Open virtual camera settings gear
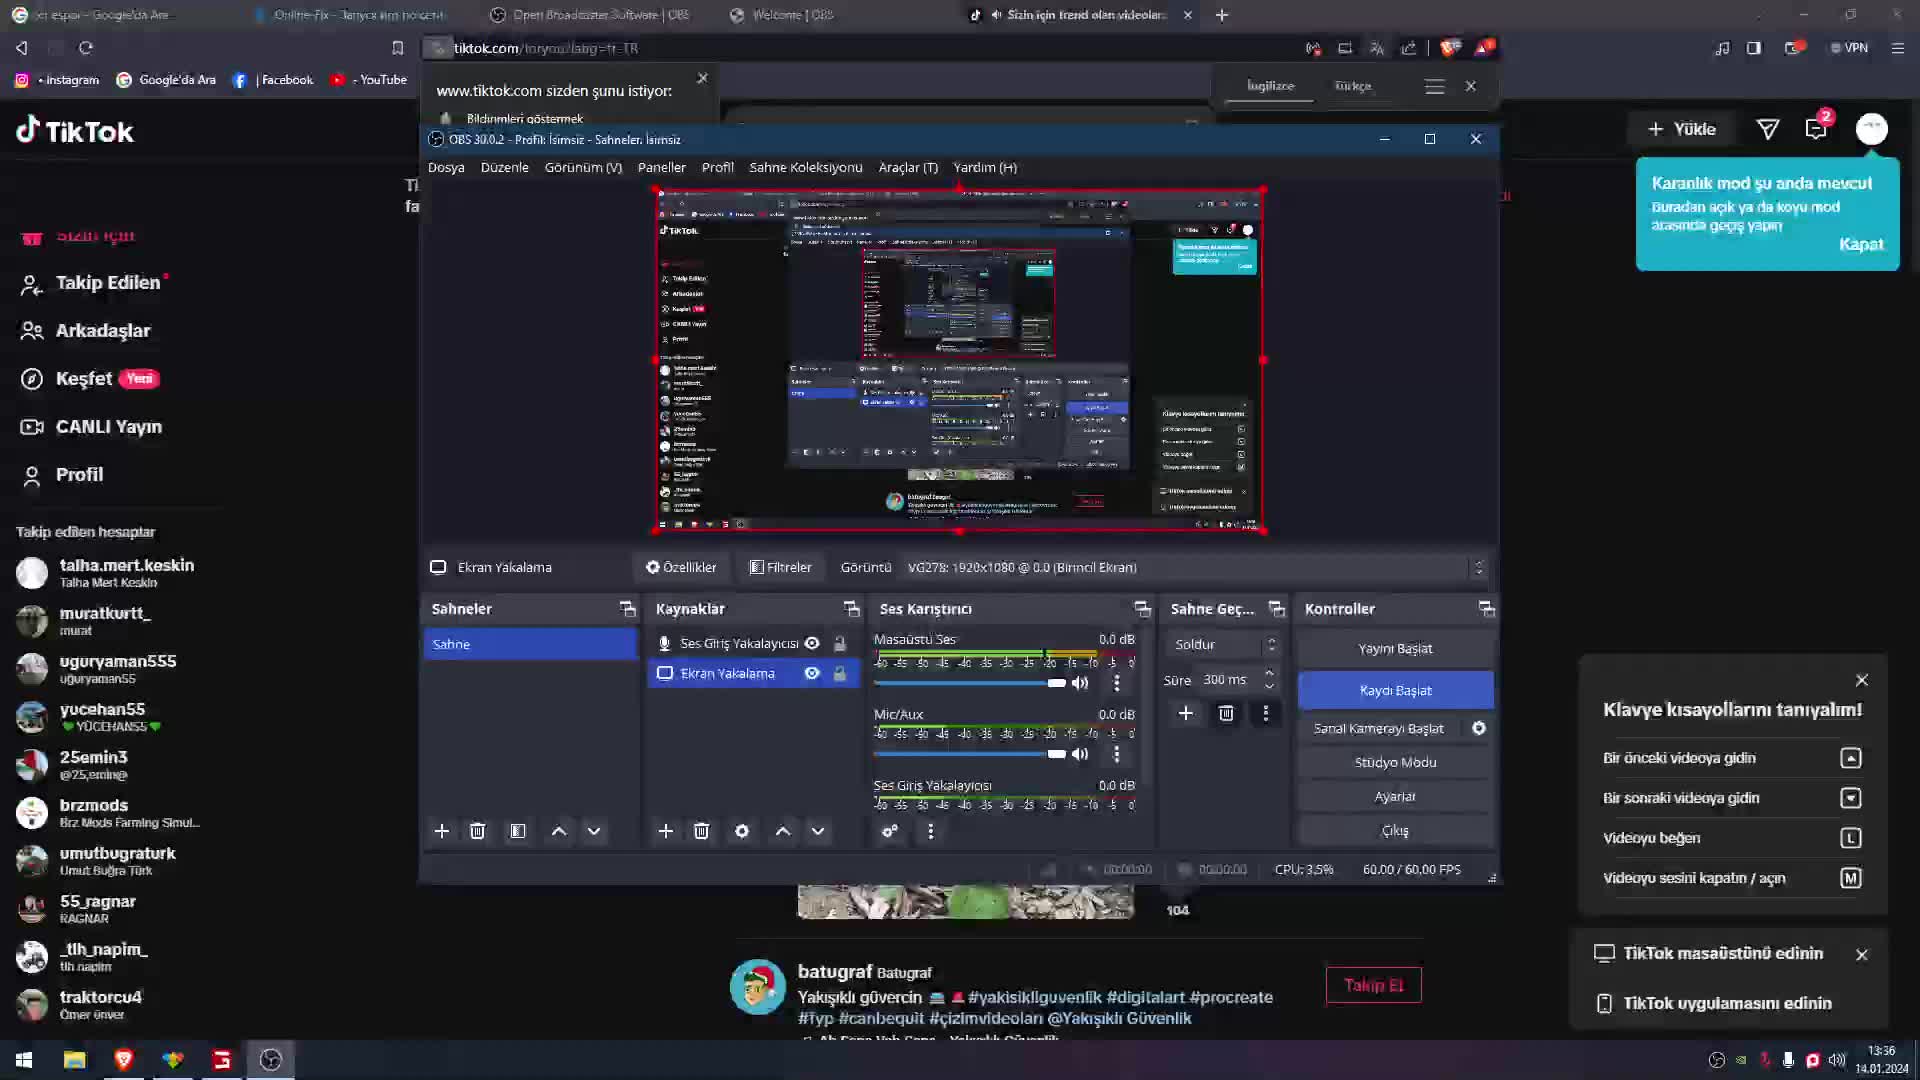The height and width of the screenshot is (1080, 1920). tap(1479, 728)
